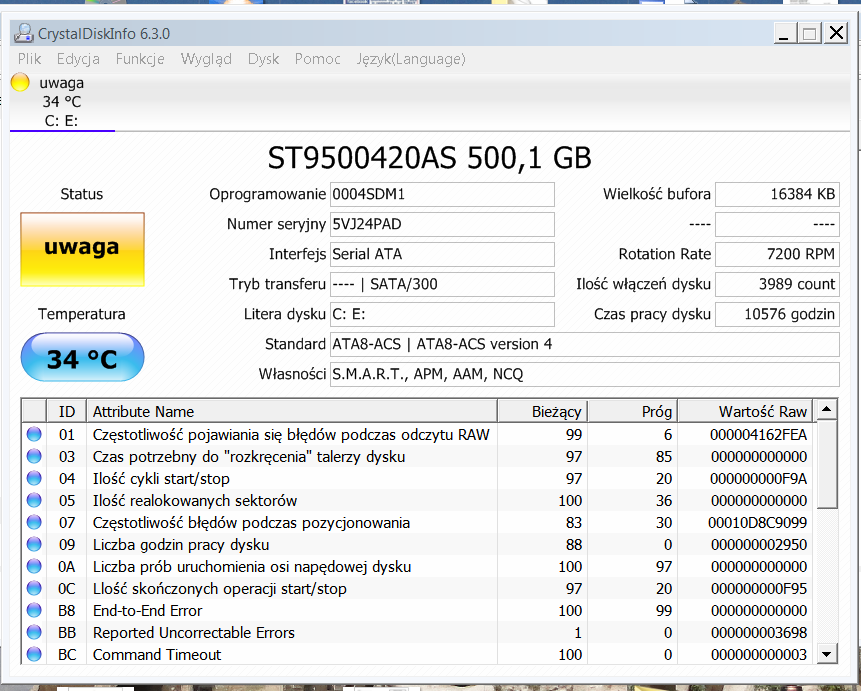Minimize the CrystalDiskInfo window
The width and height of the screenshot is (861, 691).
tap(784, 33)
